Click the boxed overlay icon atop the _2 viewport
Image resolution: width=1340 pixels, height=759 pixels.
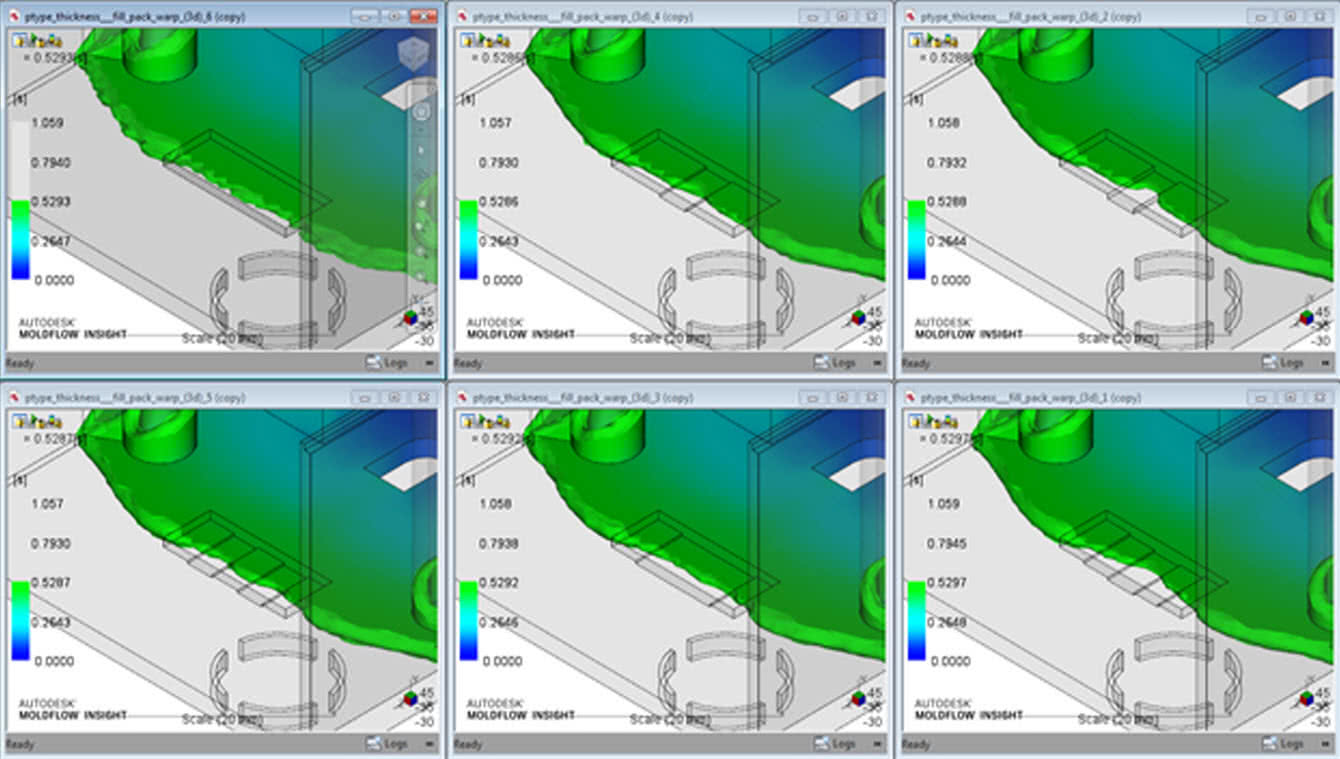914,39
